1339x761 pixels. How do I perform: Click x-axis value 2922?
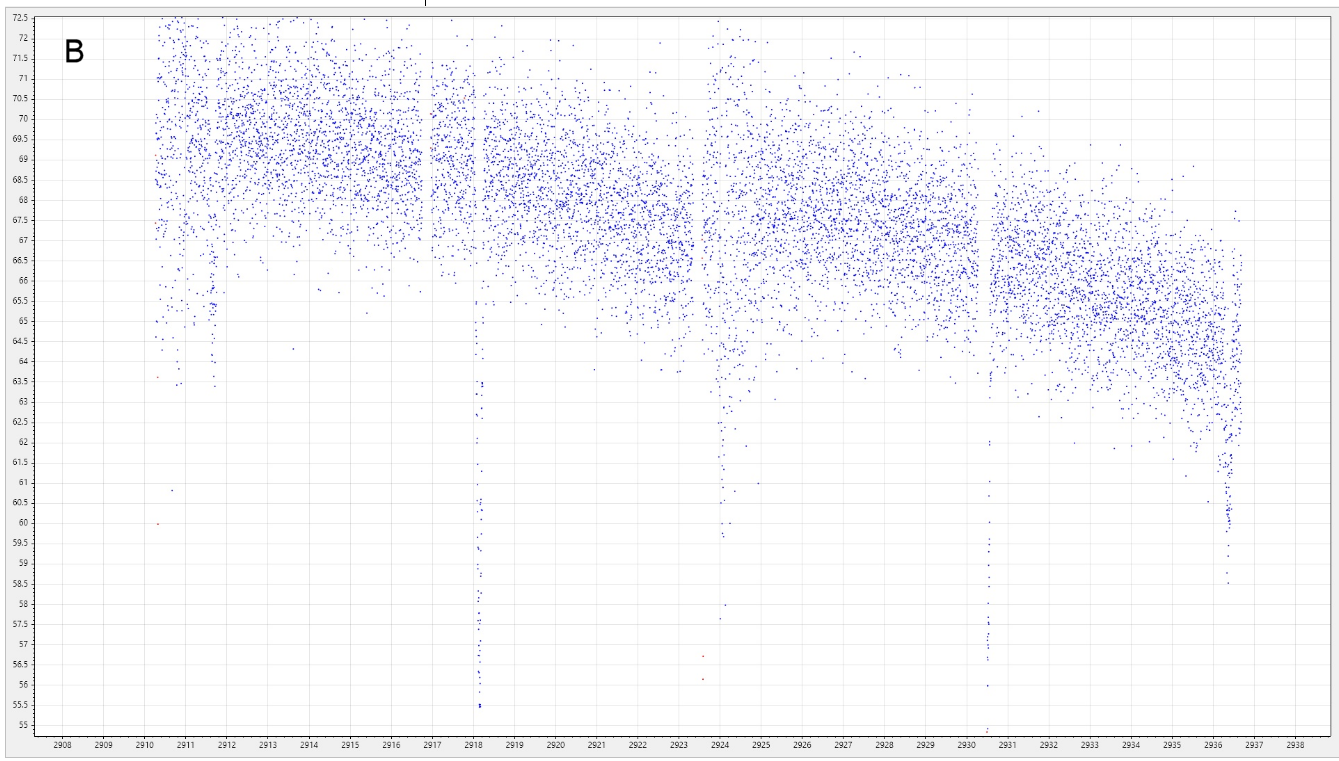(x=638, y=745)
